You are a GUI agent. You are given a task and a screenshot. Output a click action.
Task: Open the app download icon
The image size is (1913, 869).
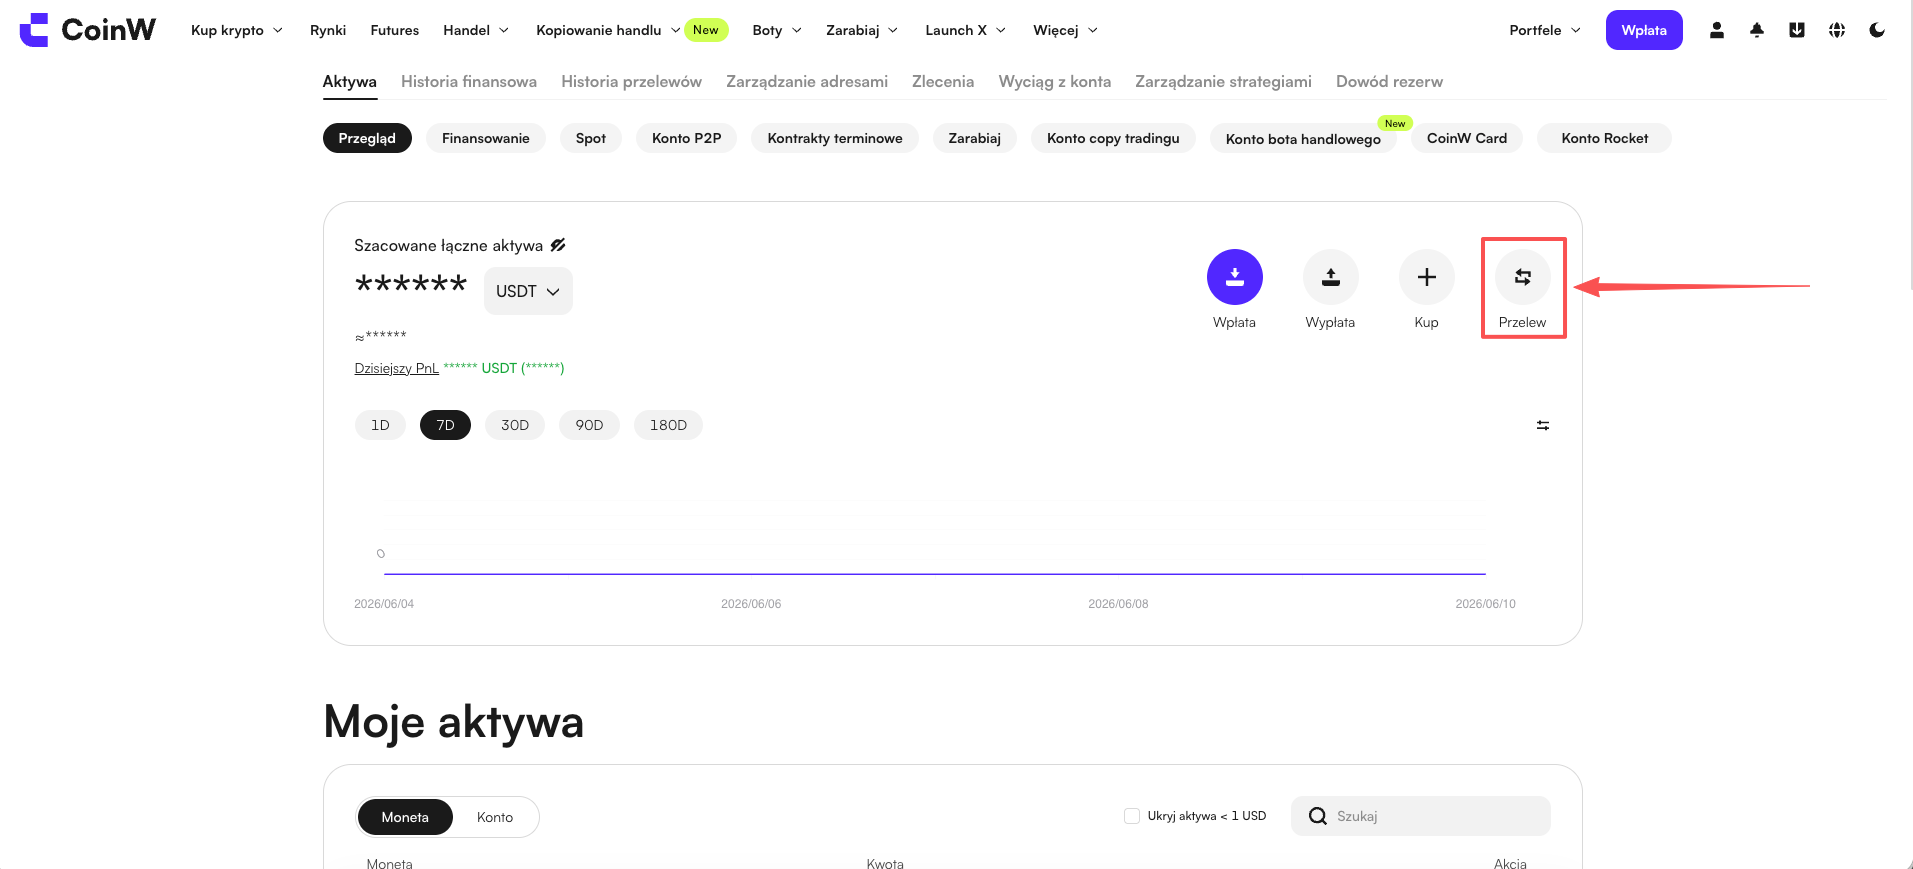coord(1797,30)
